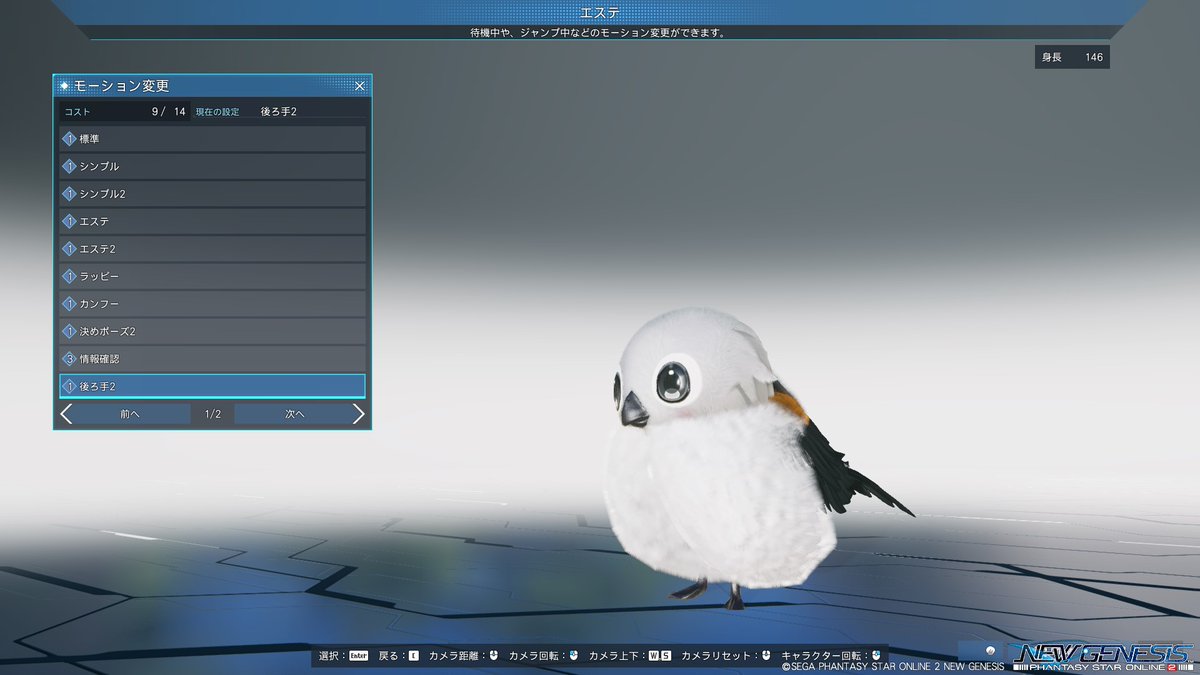
Task: Pick the カンフー motion
Action: (x=212, y=303)
